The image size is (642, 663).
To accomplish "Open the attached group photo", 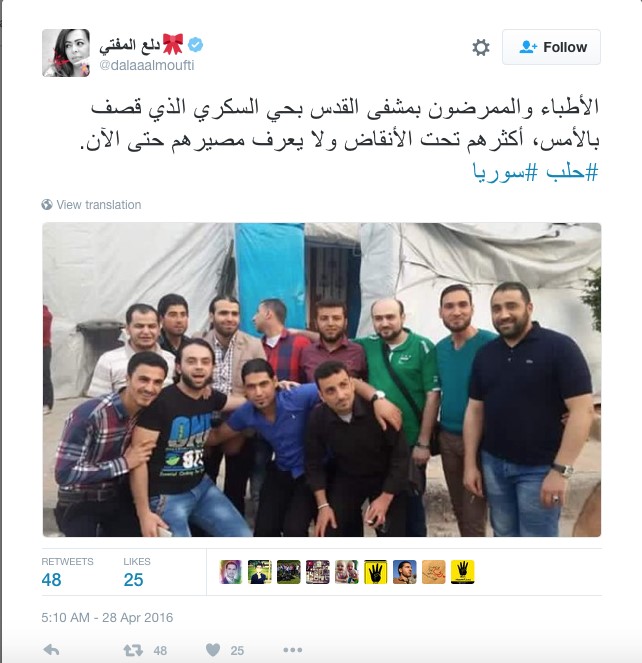I will pyautogui.click(x=322, y=380).
